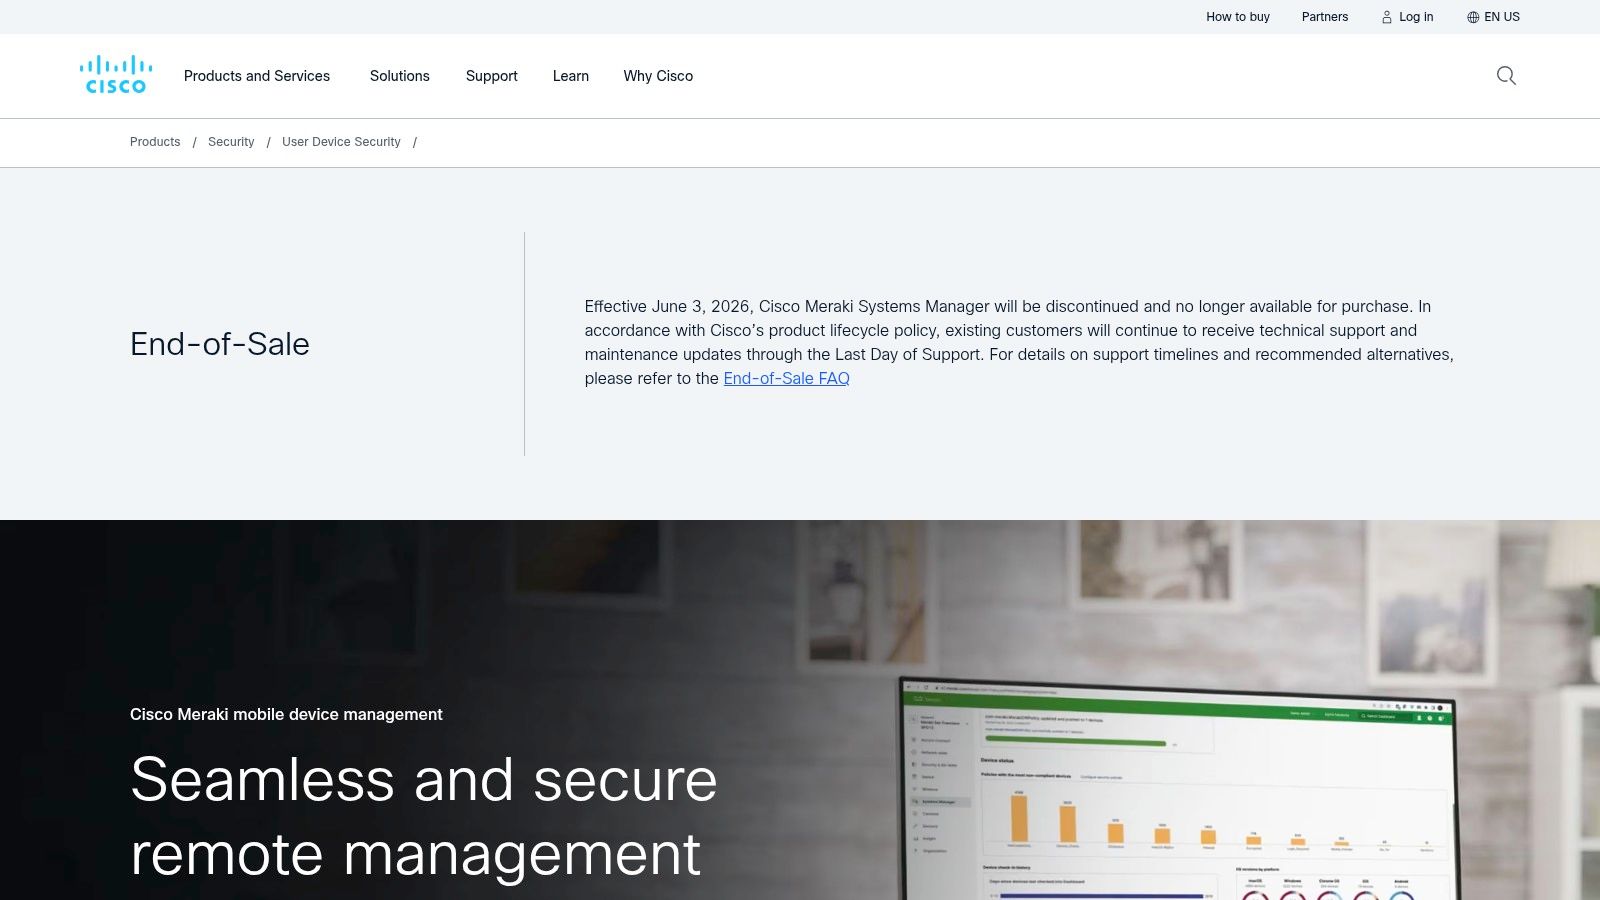
Task: Go to How to buy
Action: tap(1237, 17)
